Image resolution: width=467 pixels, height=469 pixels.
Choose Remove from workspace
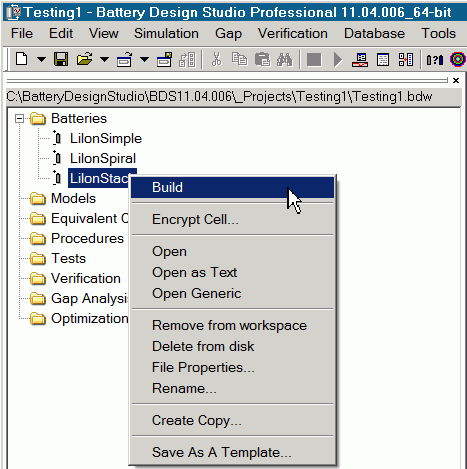(x=232, y=325)
